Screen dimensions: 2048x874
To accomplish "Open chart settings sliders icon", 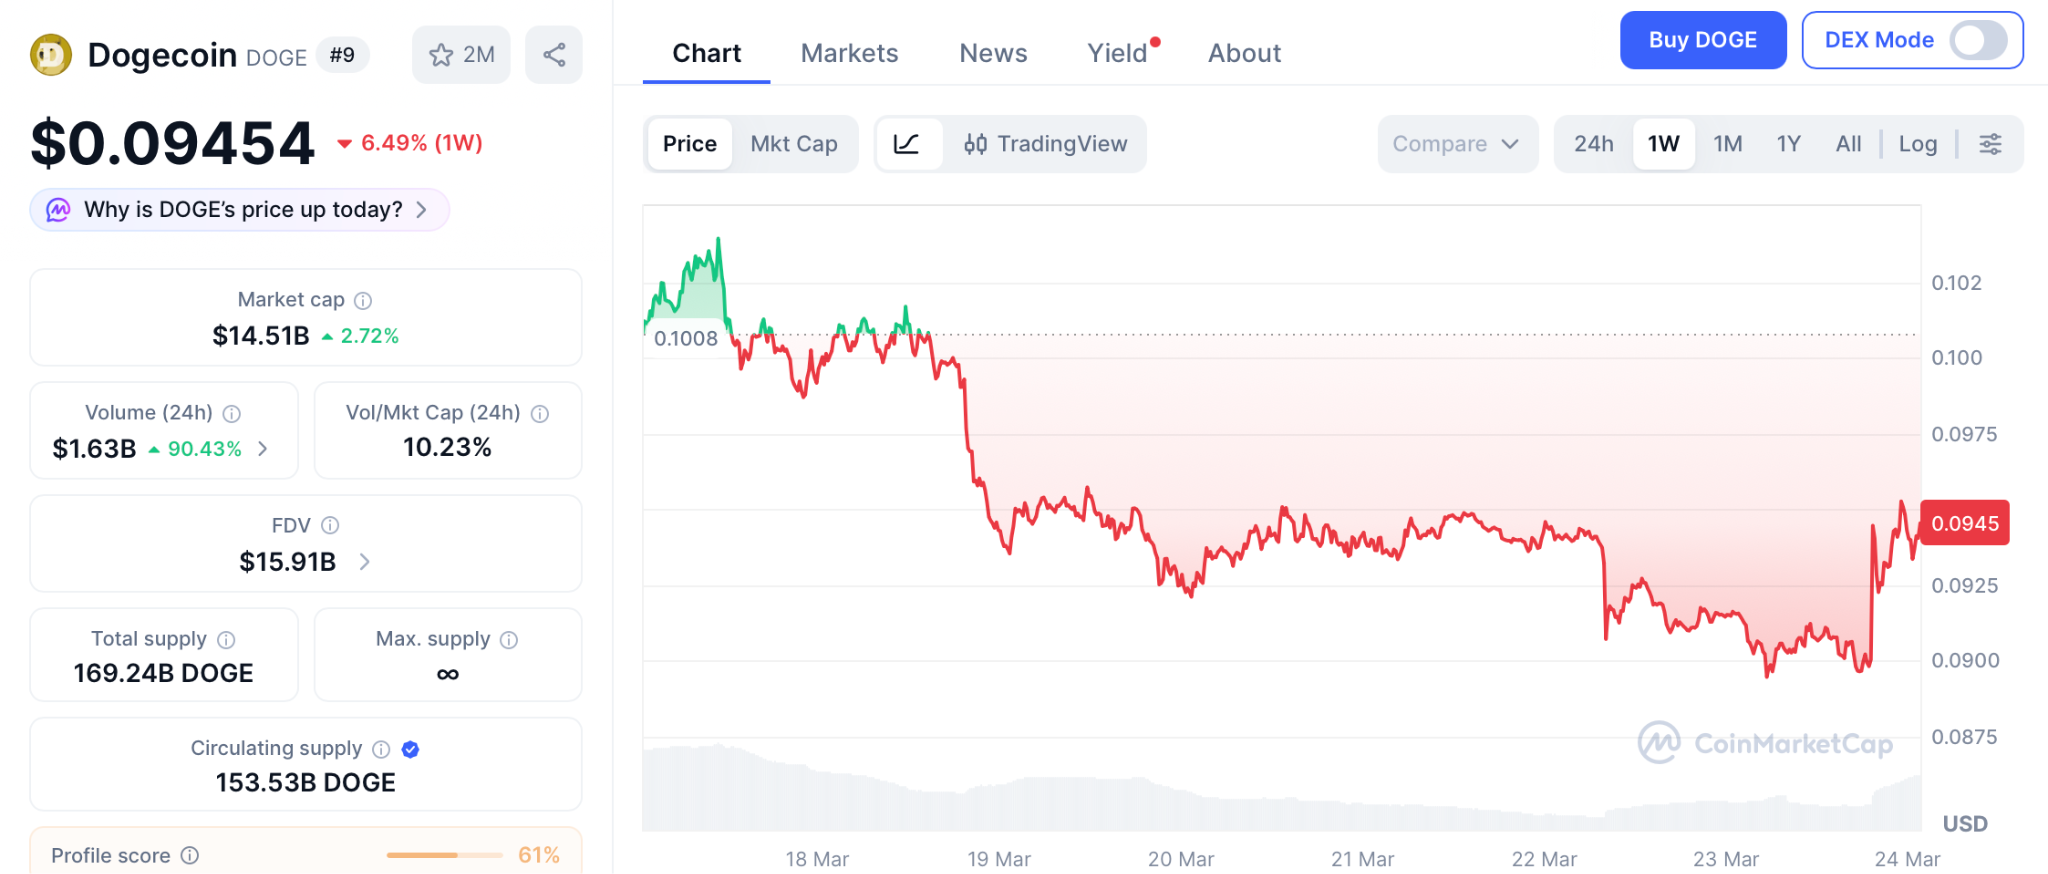I will (x=1990, y=144).
